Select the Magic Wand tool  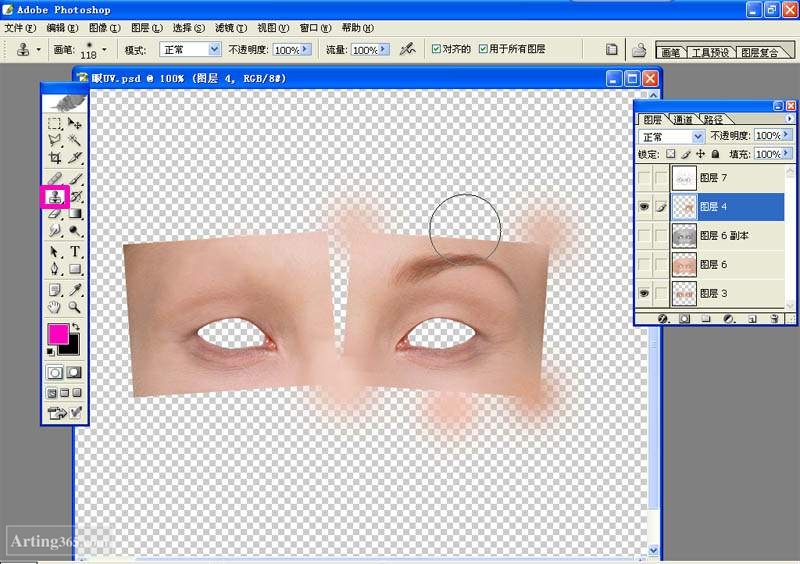[x=74, y=140]
